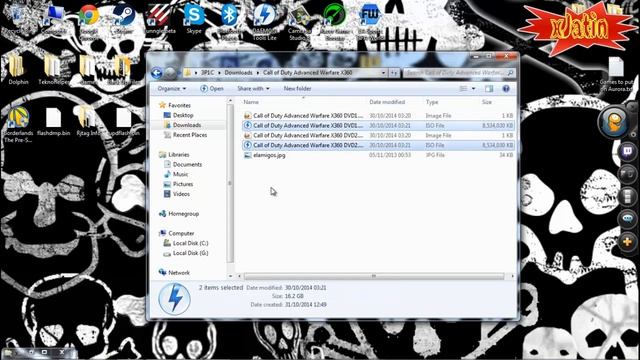
Task: Select the Skype desktop icon
Action: 194,19
